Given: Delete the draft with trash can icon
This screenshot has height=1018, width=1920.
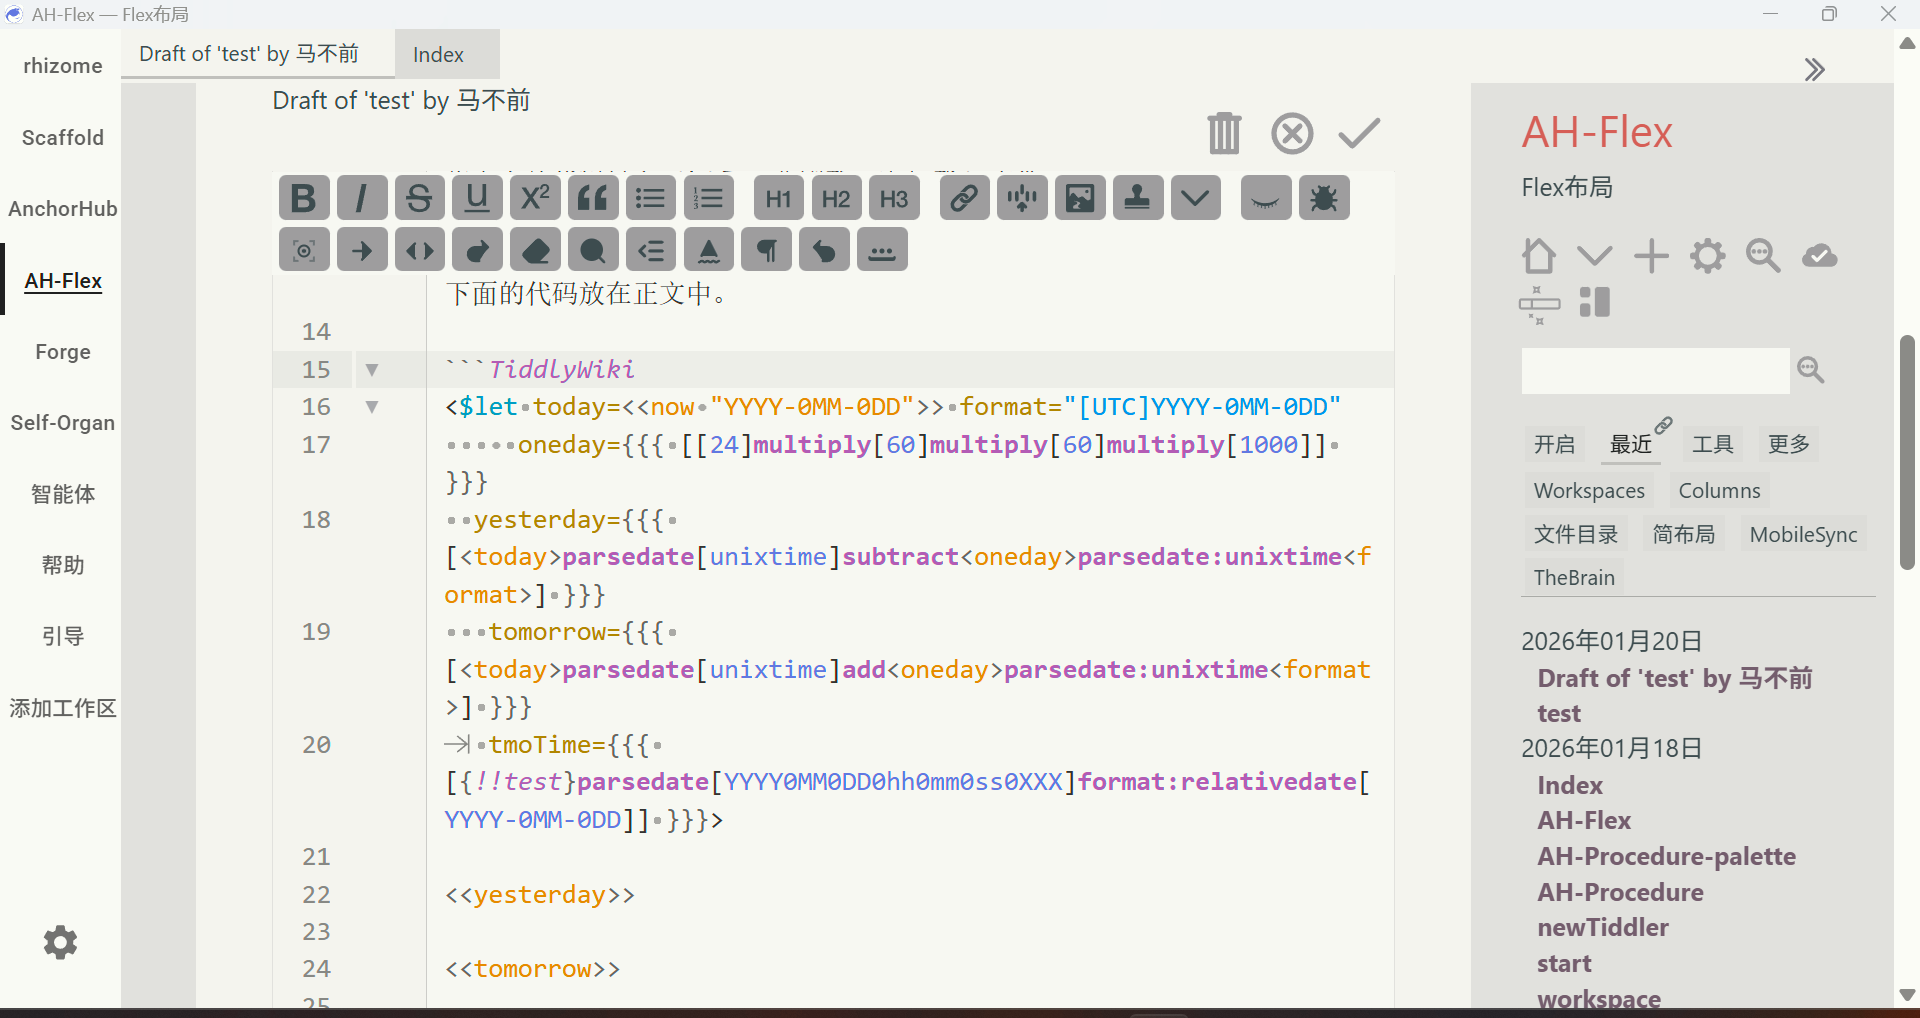Looking at the screenshot, I should [1223, 133].
